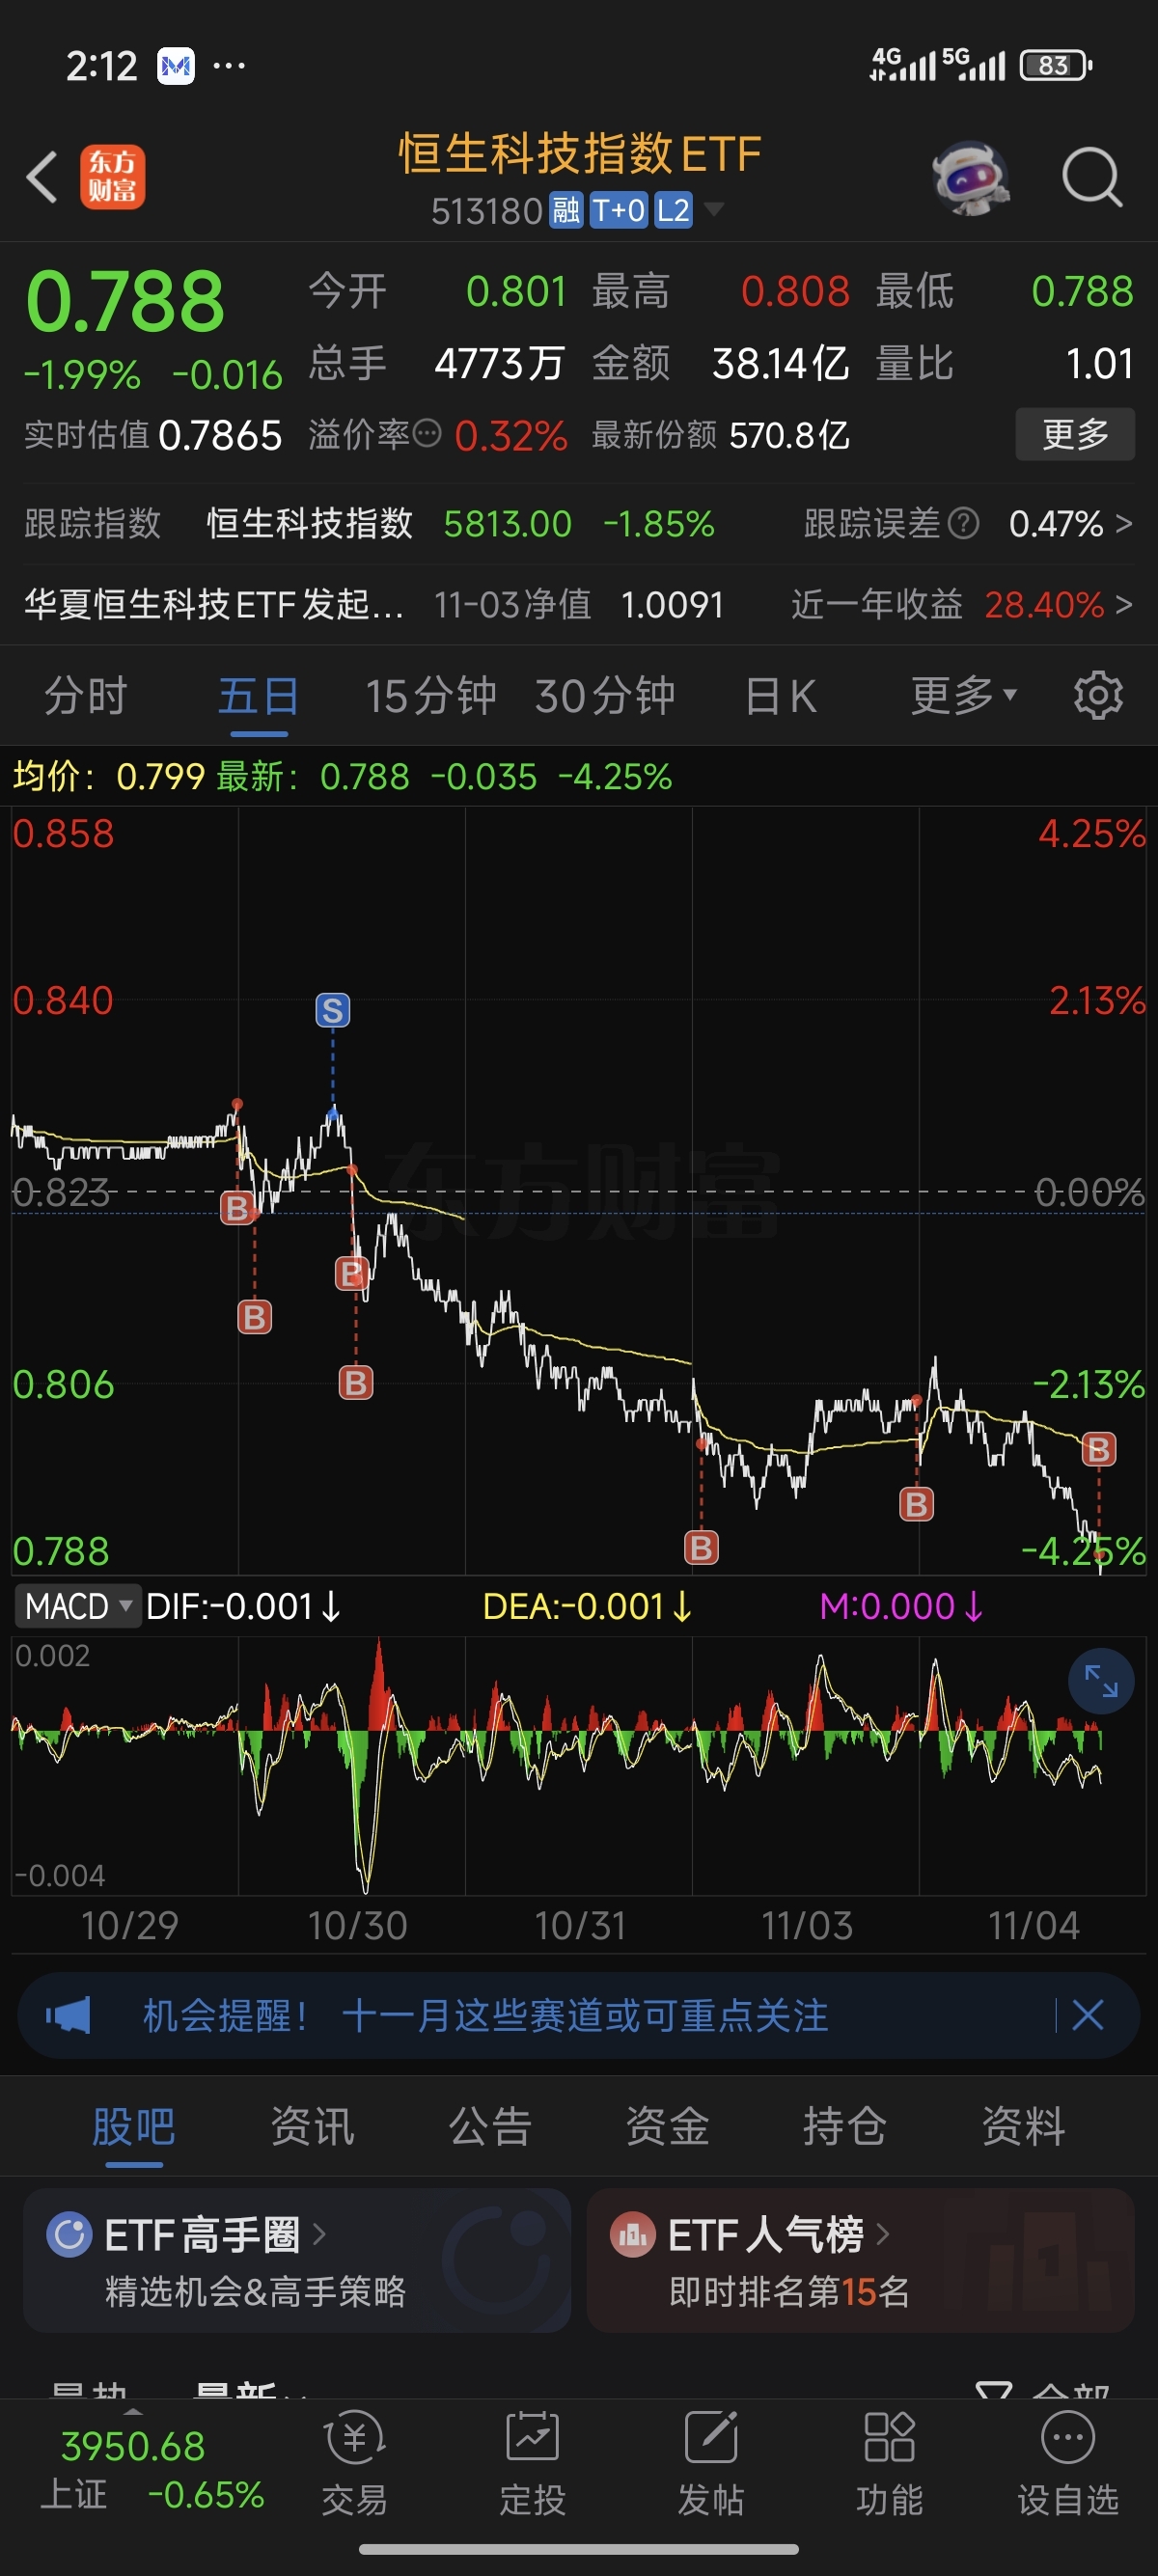Tap the L2 level badge
The image size is (1158, 2576).
pyautogui.click(x=673, y=211)
